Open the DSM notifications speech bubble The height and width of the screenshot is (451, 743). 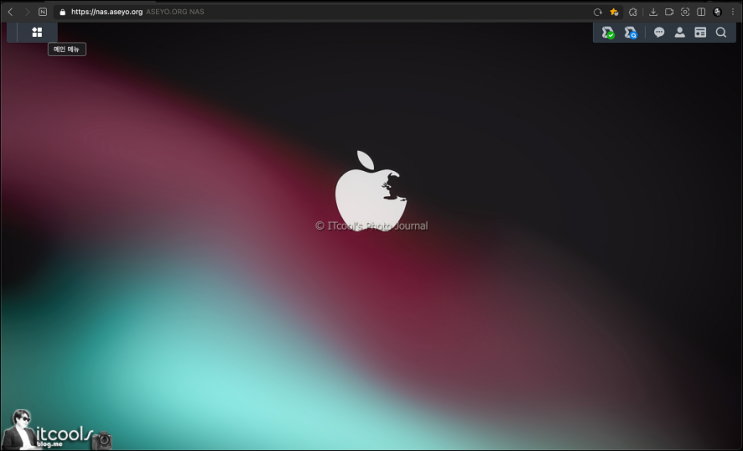pyautogui.click(x=659, y=32)
